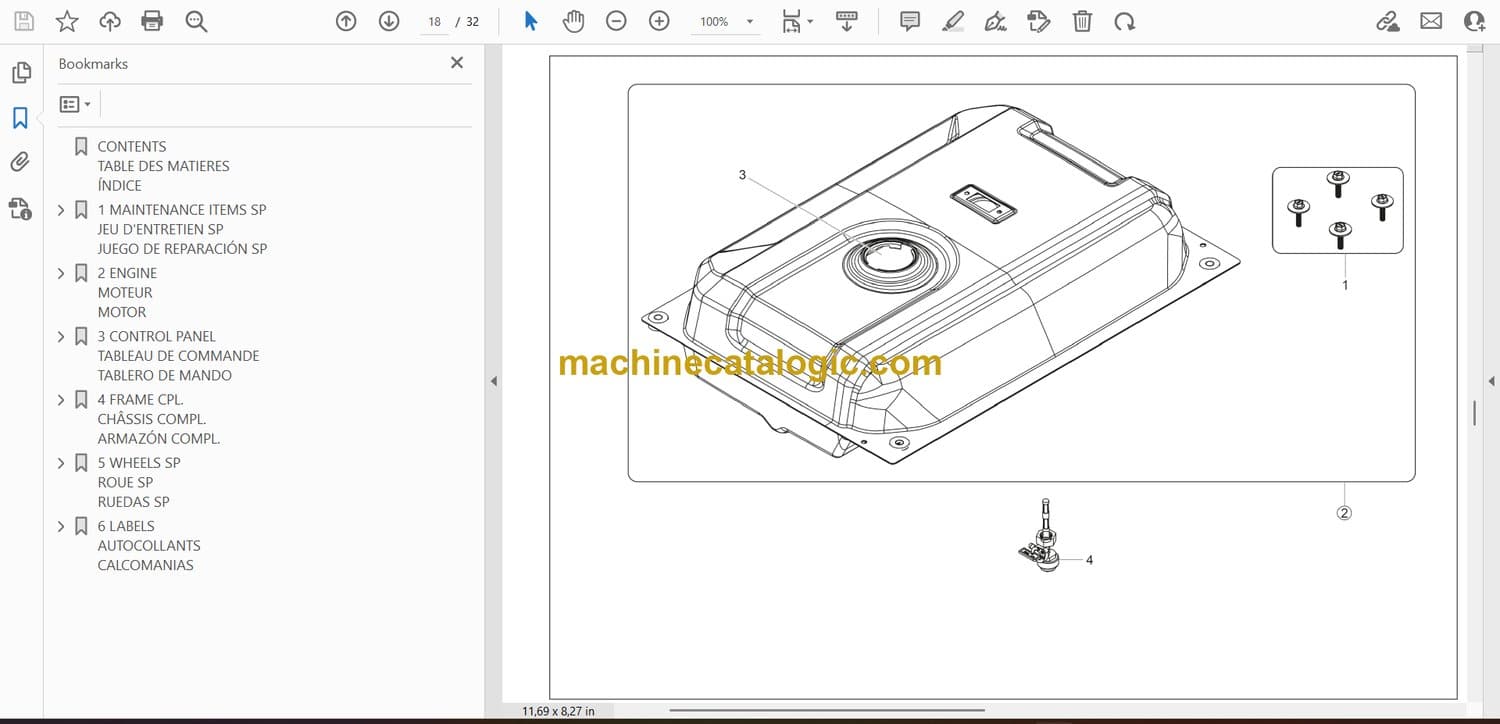Open the bookmark options menu dropdown

pos(75,104)
